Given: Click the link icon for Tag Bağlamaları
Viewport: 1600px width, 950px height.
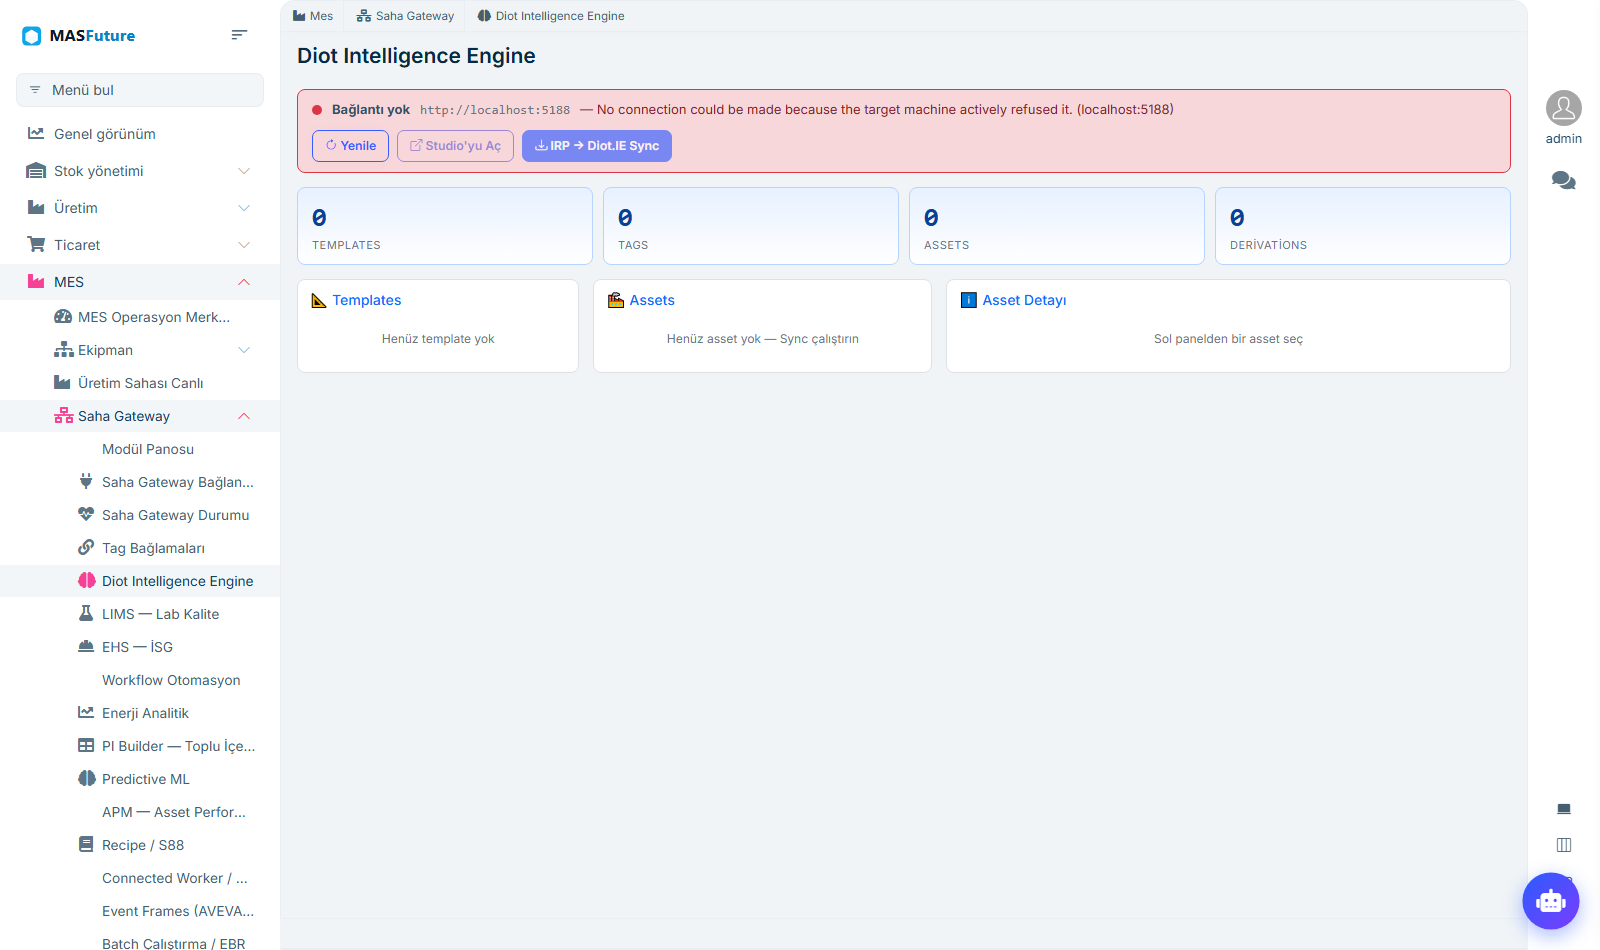Looking at the screenshot, I should pyautogui.click(x=86, y=547).
